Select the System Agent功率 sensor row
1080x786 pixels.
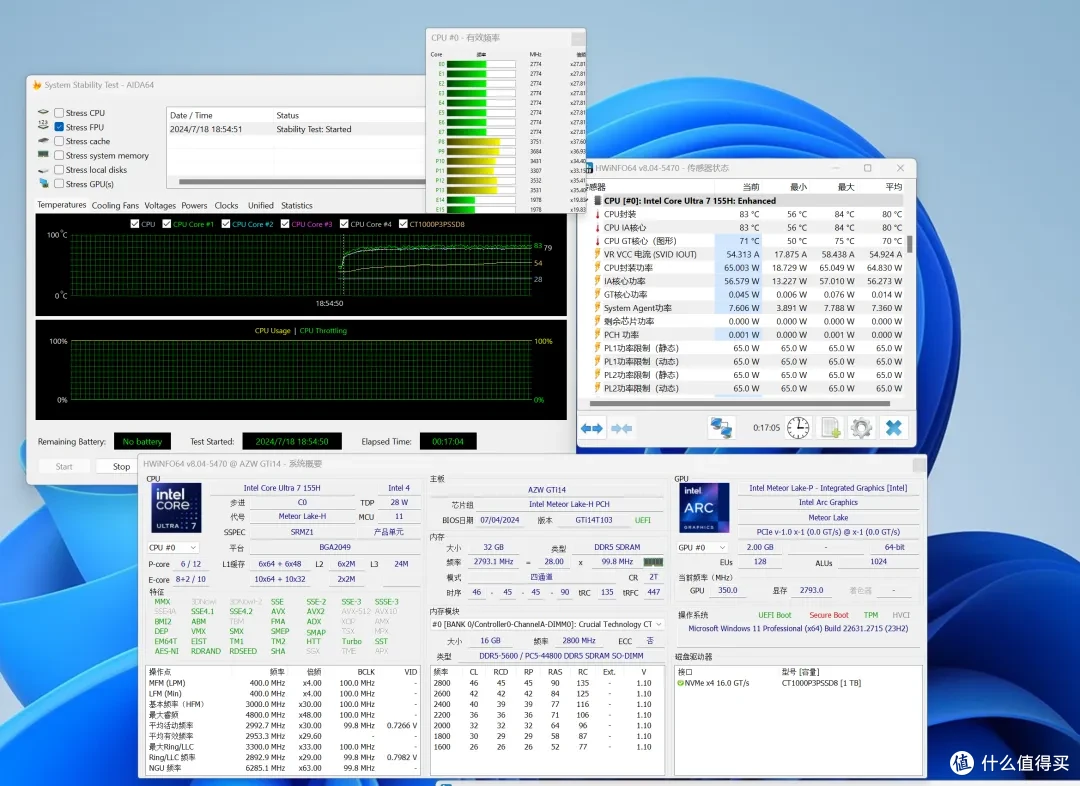(748, 308)
